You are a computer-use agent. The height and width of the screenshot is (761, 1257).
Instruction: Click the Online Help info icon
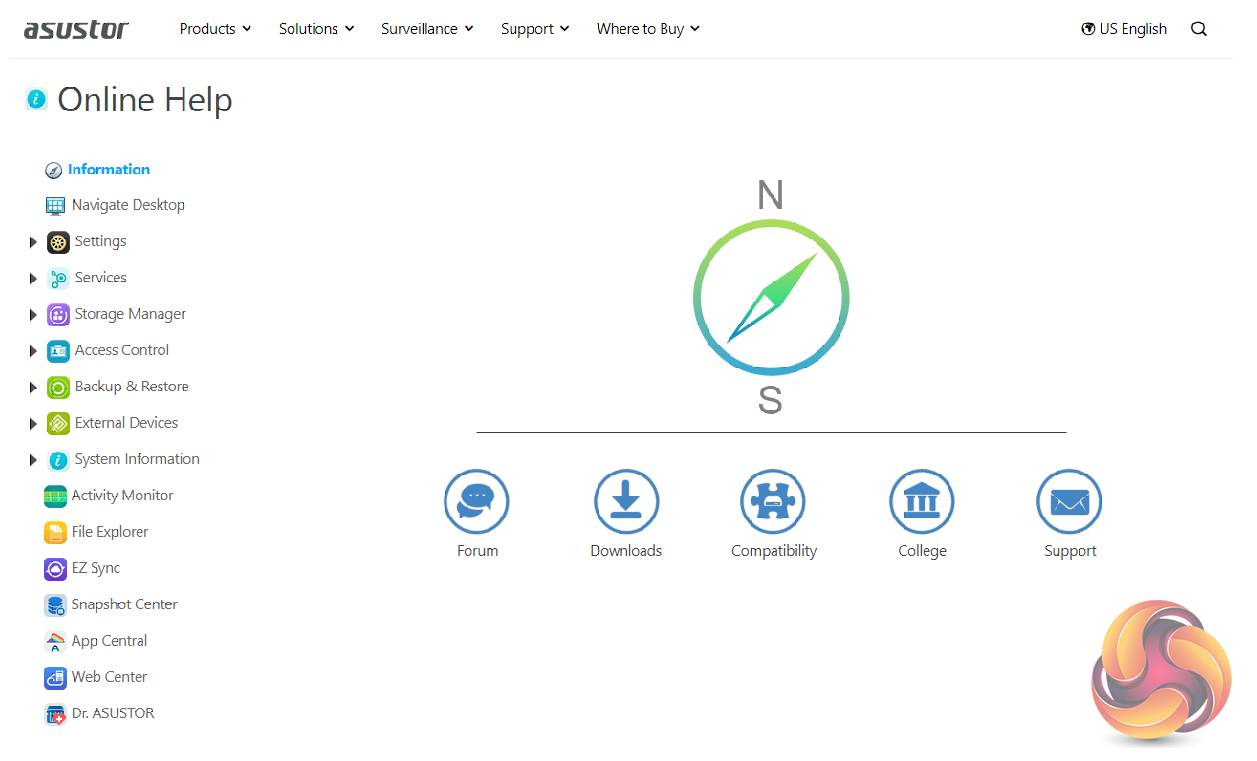[37, 99]
